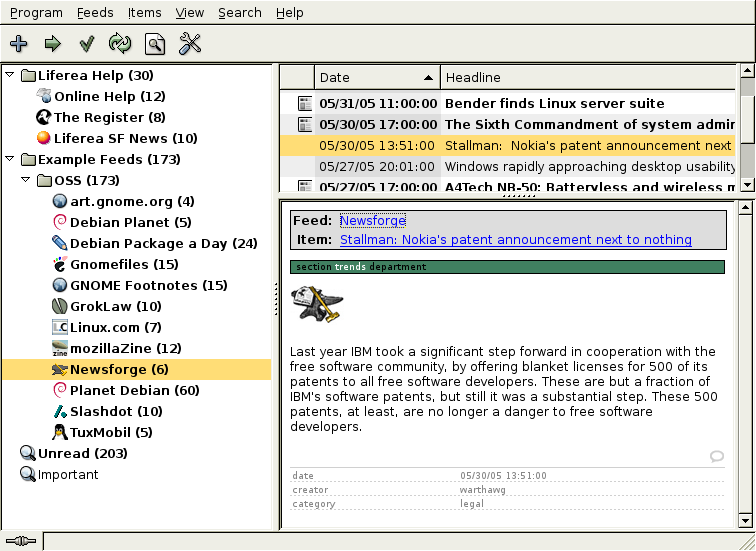The height and width of the screenshot is (551, 756).
Task: Open the Feeds menu
Action: [x=95, y=13]
